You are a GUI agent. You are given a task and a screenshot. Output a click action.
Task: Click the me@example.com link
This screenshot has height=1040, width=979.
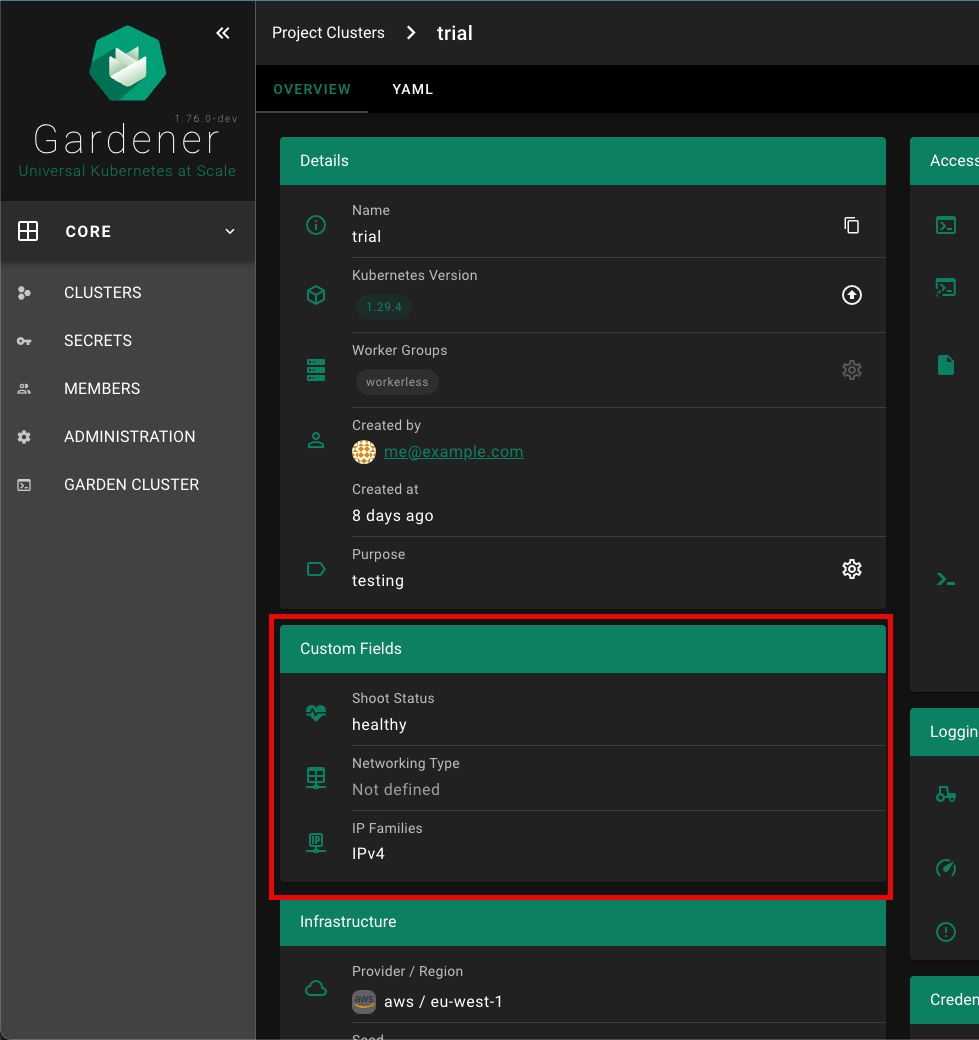(x=453, y=452)
